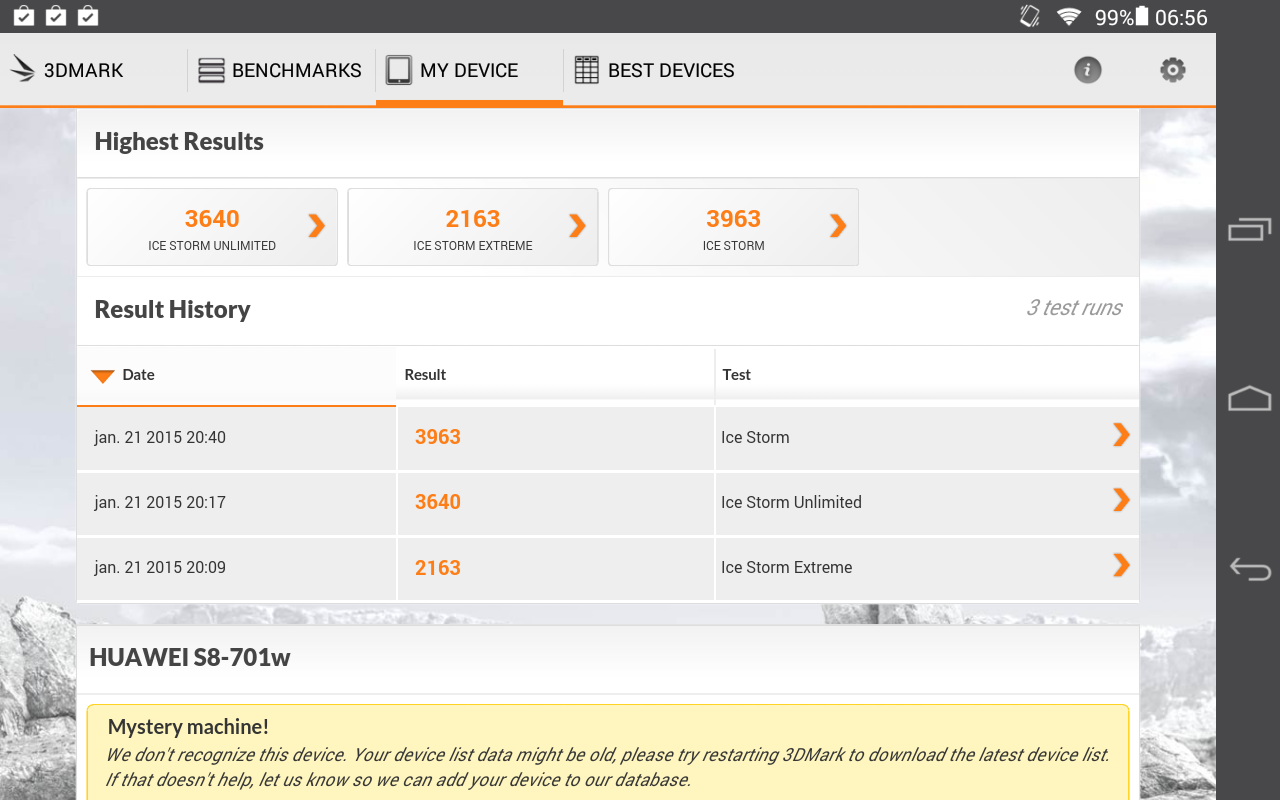The height and width of the screenshot is (800, 1280).
Task: Toggle Date column sort order arrow
Action: (103, 376)
